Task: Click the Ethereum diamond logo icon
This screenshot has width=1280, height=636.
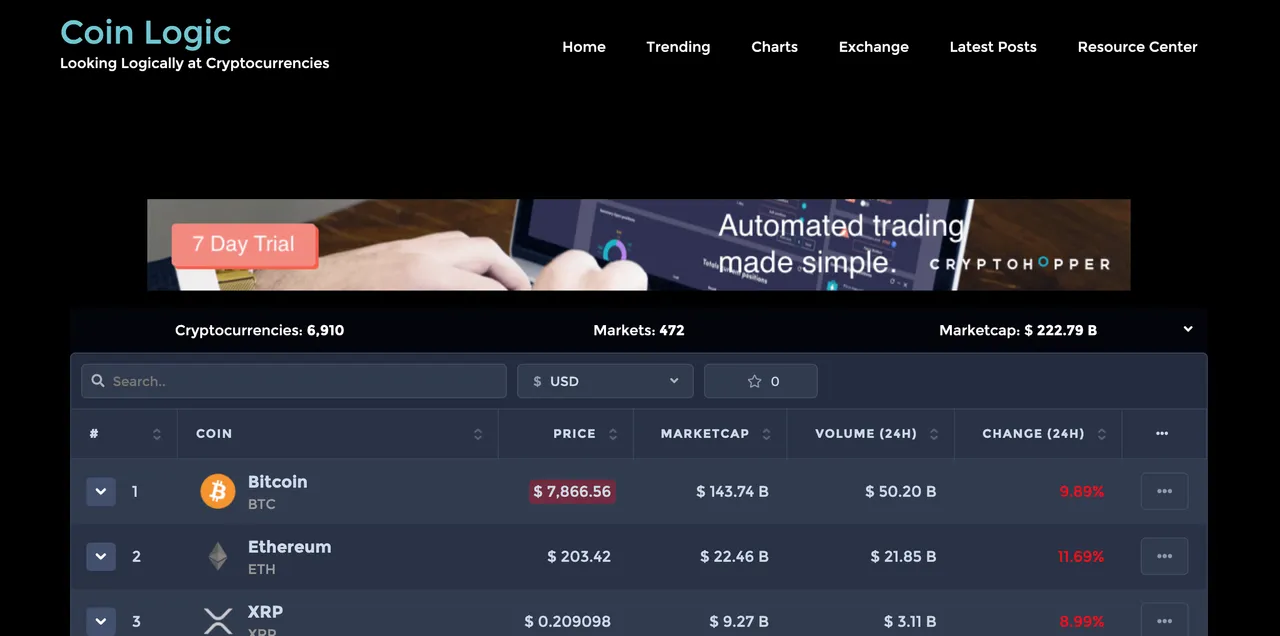Action: tap(218, 556)
